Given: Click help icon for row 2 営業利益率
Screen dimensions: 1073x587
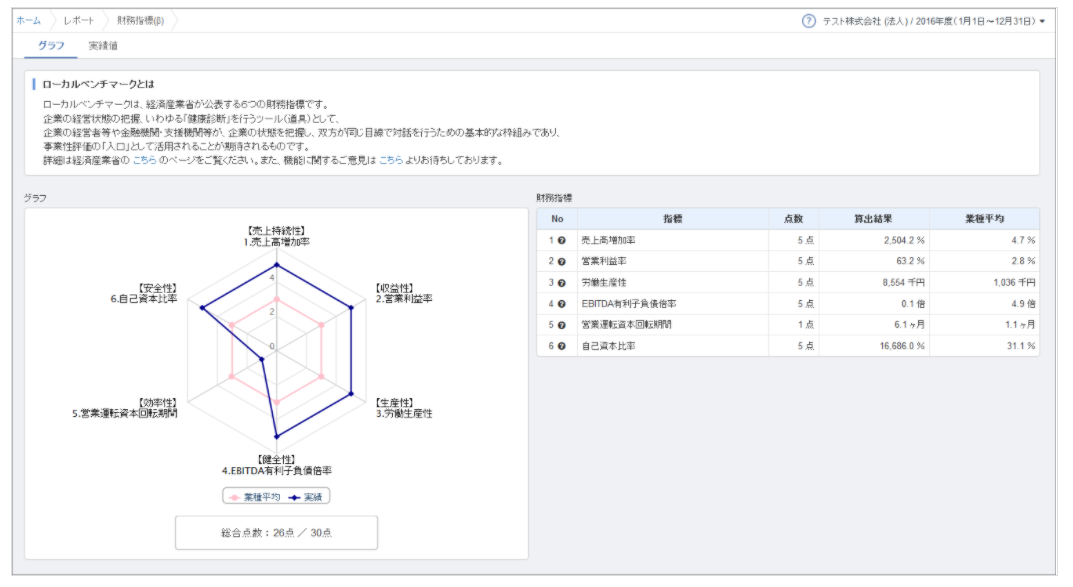Looking at the screenshot, I should 562,262.
